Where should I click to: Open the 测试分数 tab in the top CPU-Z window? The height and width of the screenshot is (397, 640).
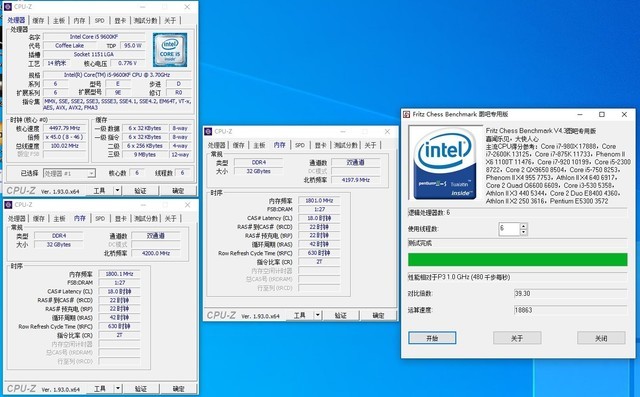pos(145,20)
